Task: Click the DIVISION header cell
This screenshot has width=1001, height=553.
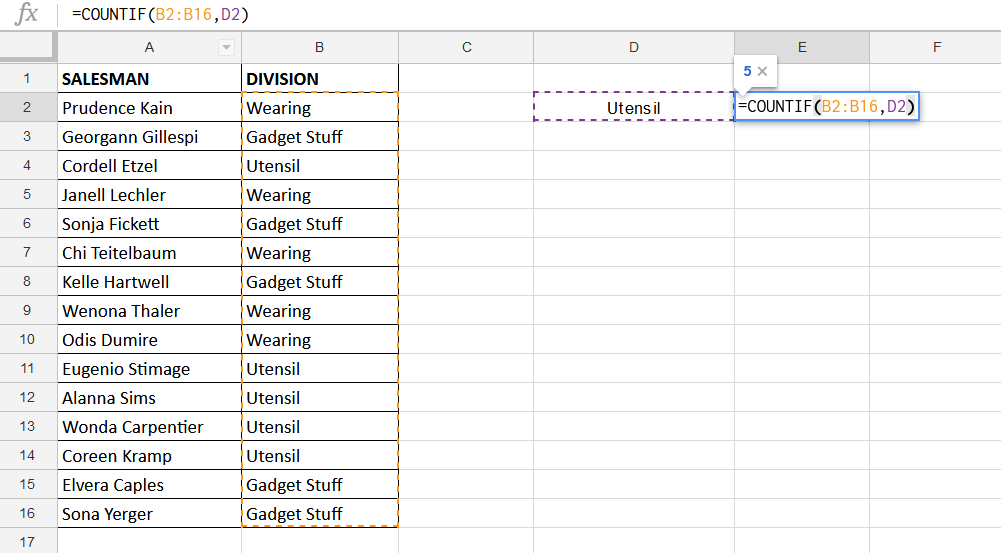Action: click(319, 79)
